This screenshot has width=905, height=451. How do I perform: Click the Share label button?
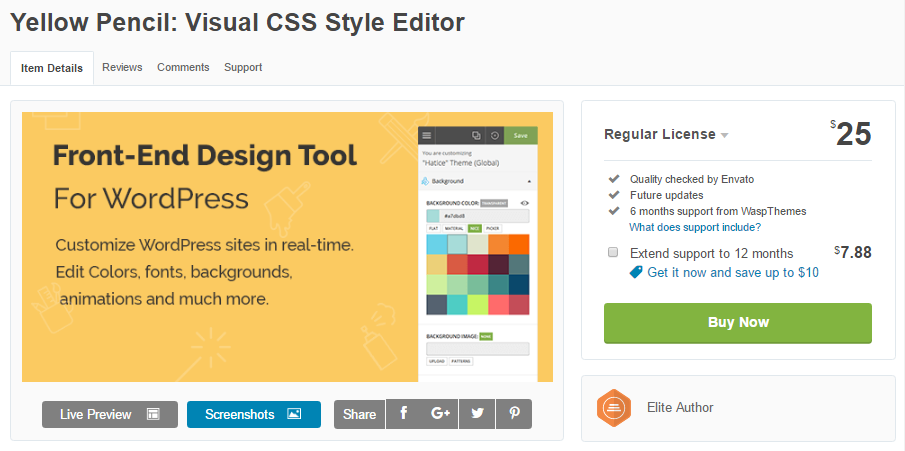click(360, 415)
